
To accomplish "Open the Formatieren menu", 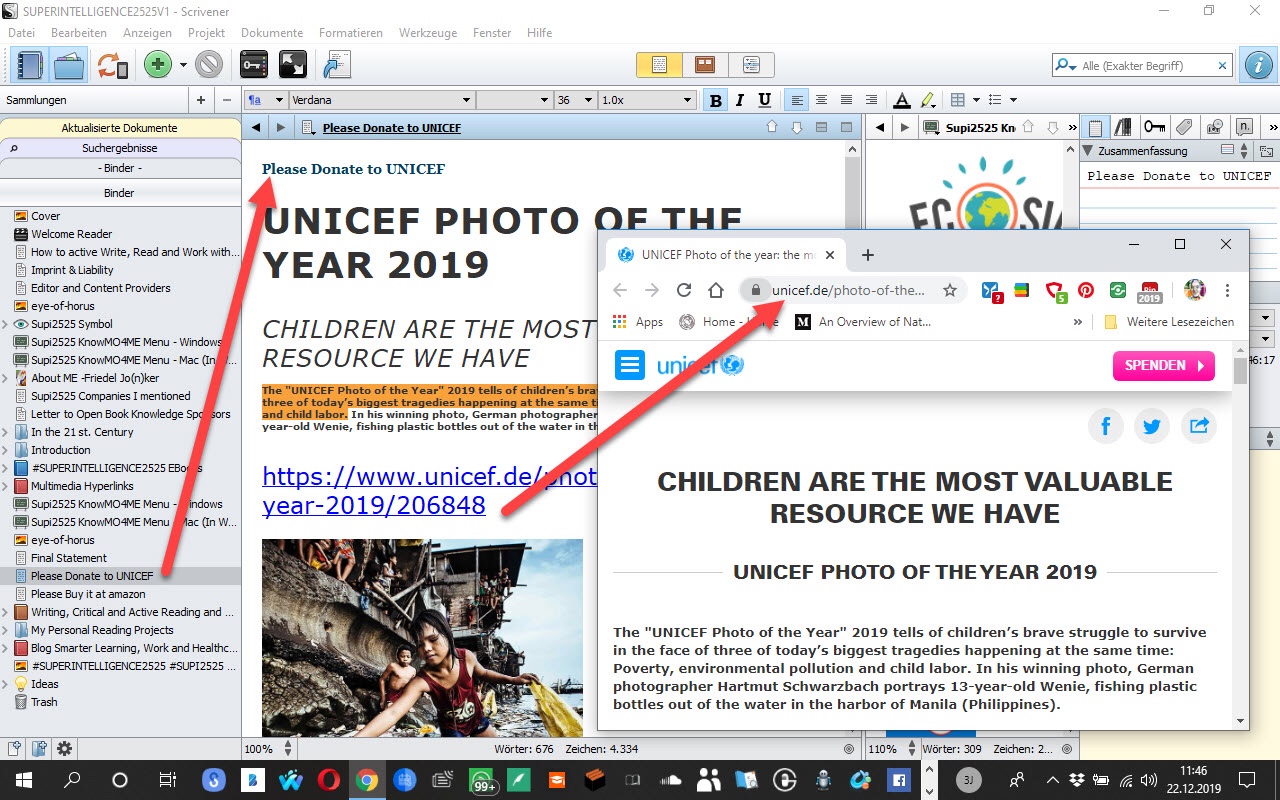I will (x=350, y=33).
